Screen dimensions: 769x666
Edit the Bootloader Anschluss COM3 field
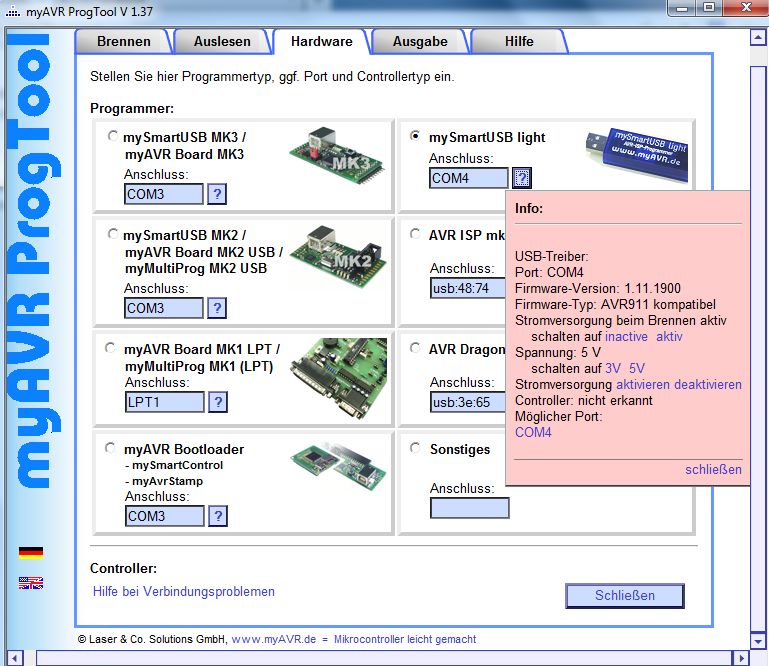(164, 516)
